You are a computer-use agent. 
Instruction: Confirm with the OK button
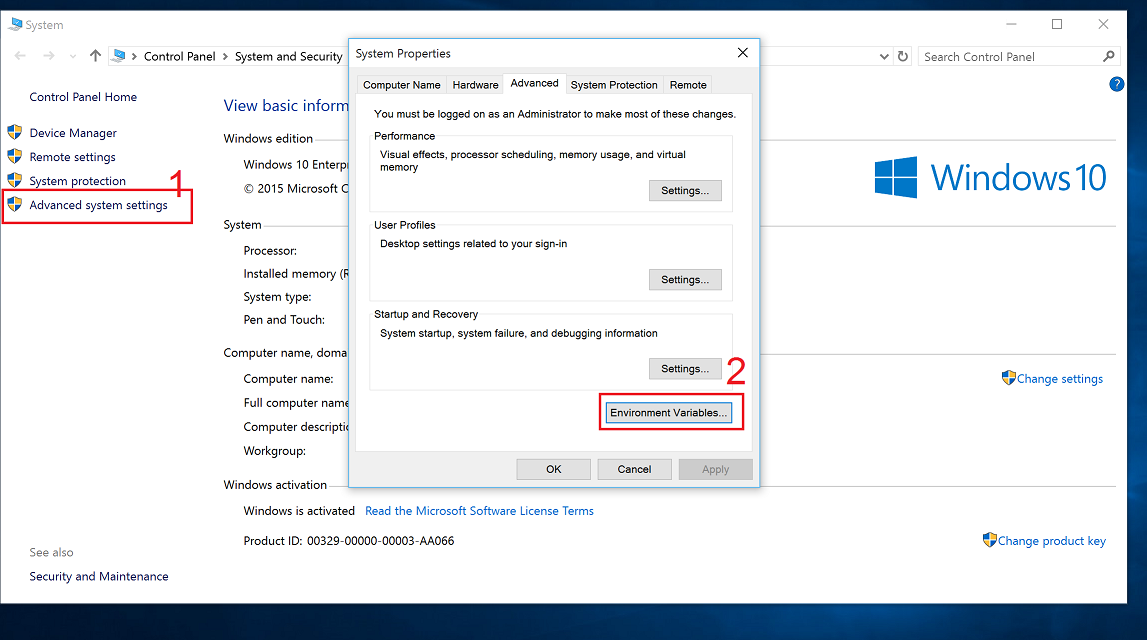click(x=554, y=469)
